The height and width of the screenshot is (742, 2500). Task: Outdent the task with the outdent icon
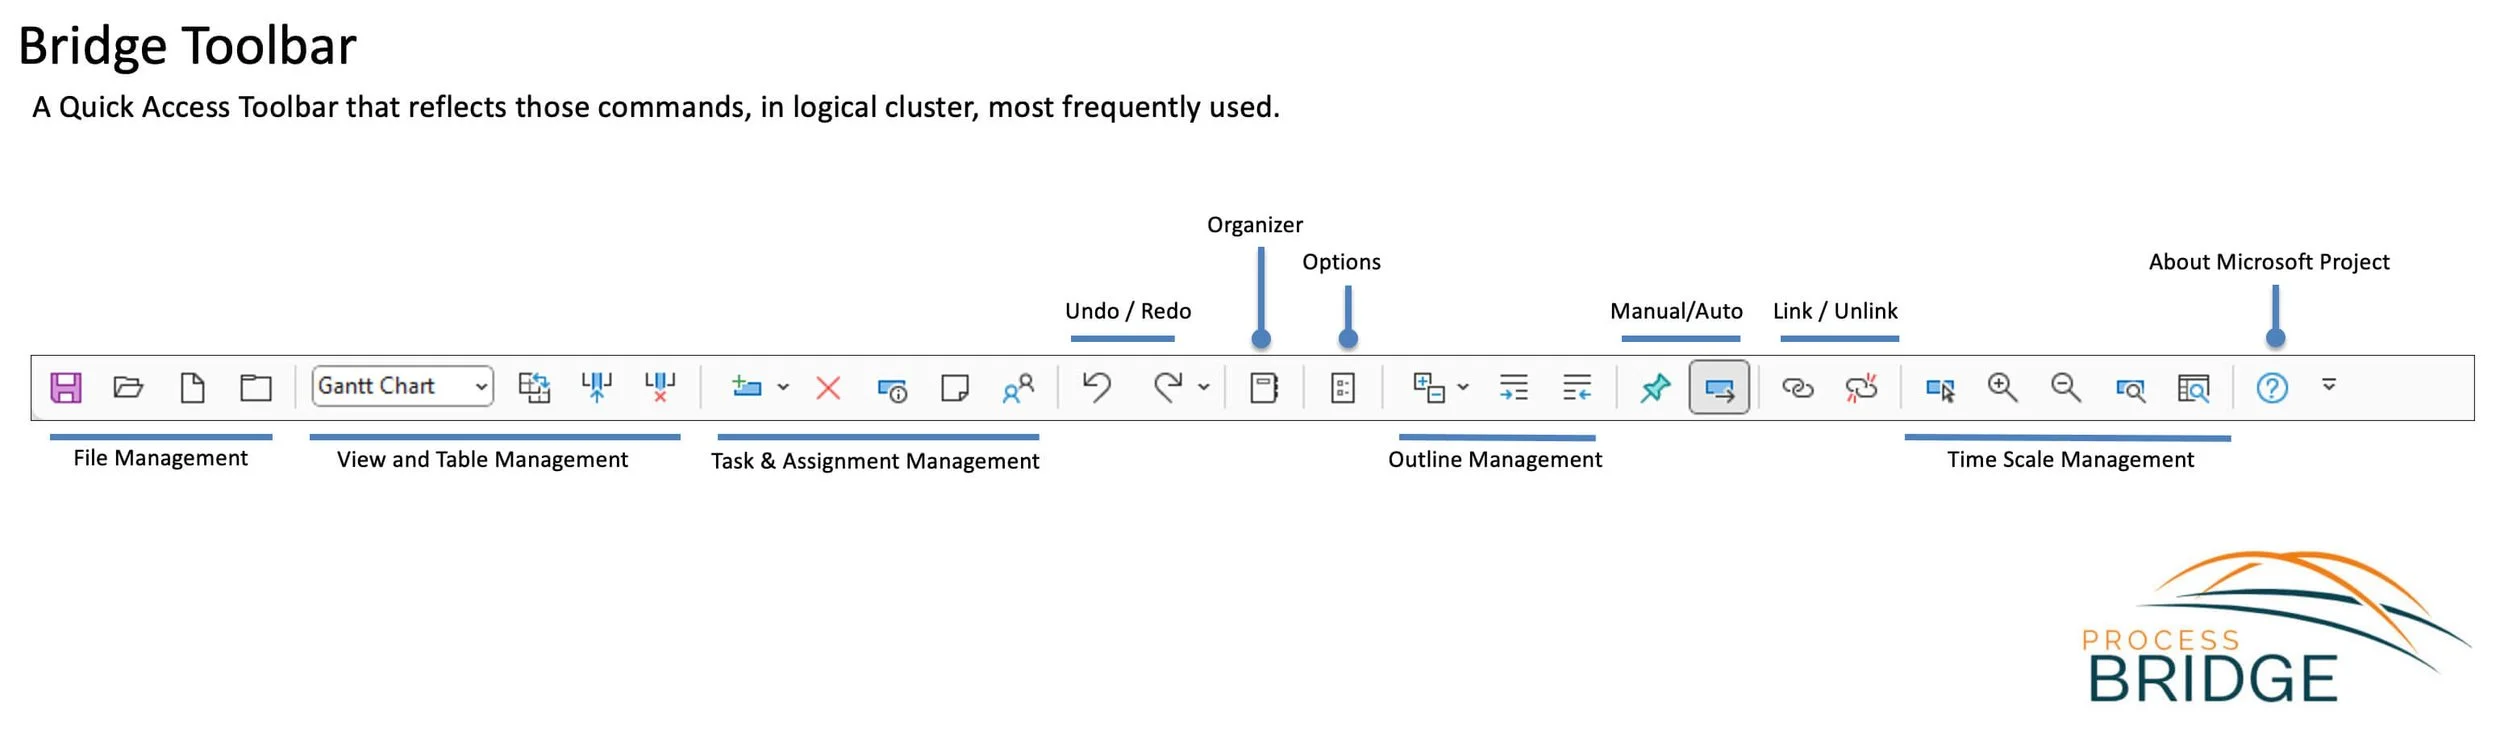coord(1577,387)
